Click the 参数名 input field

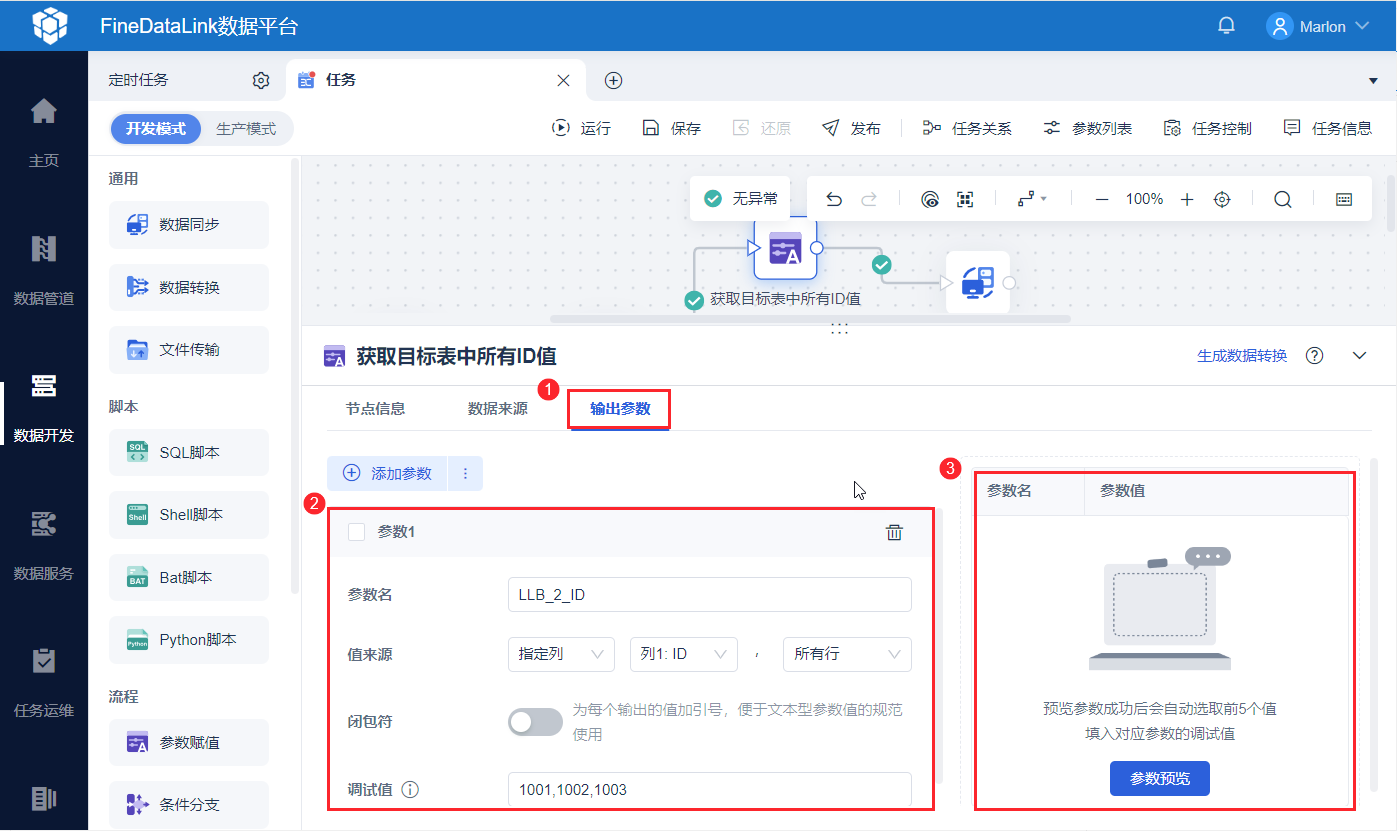coord(710,594)
